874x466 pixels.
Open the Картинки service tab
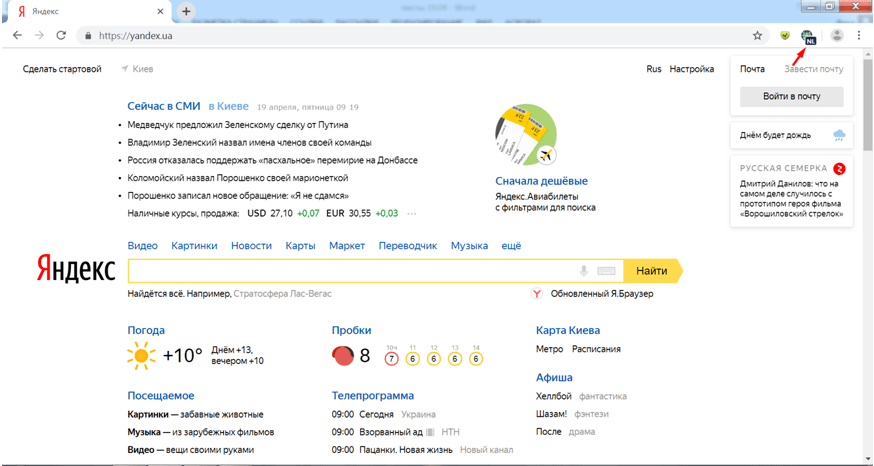point(194,245)
